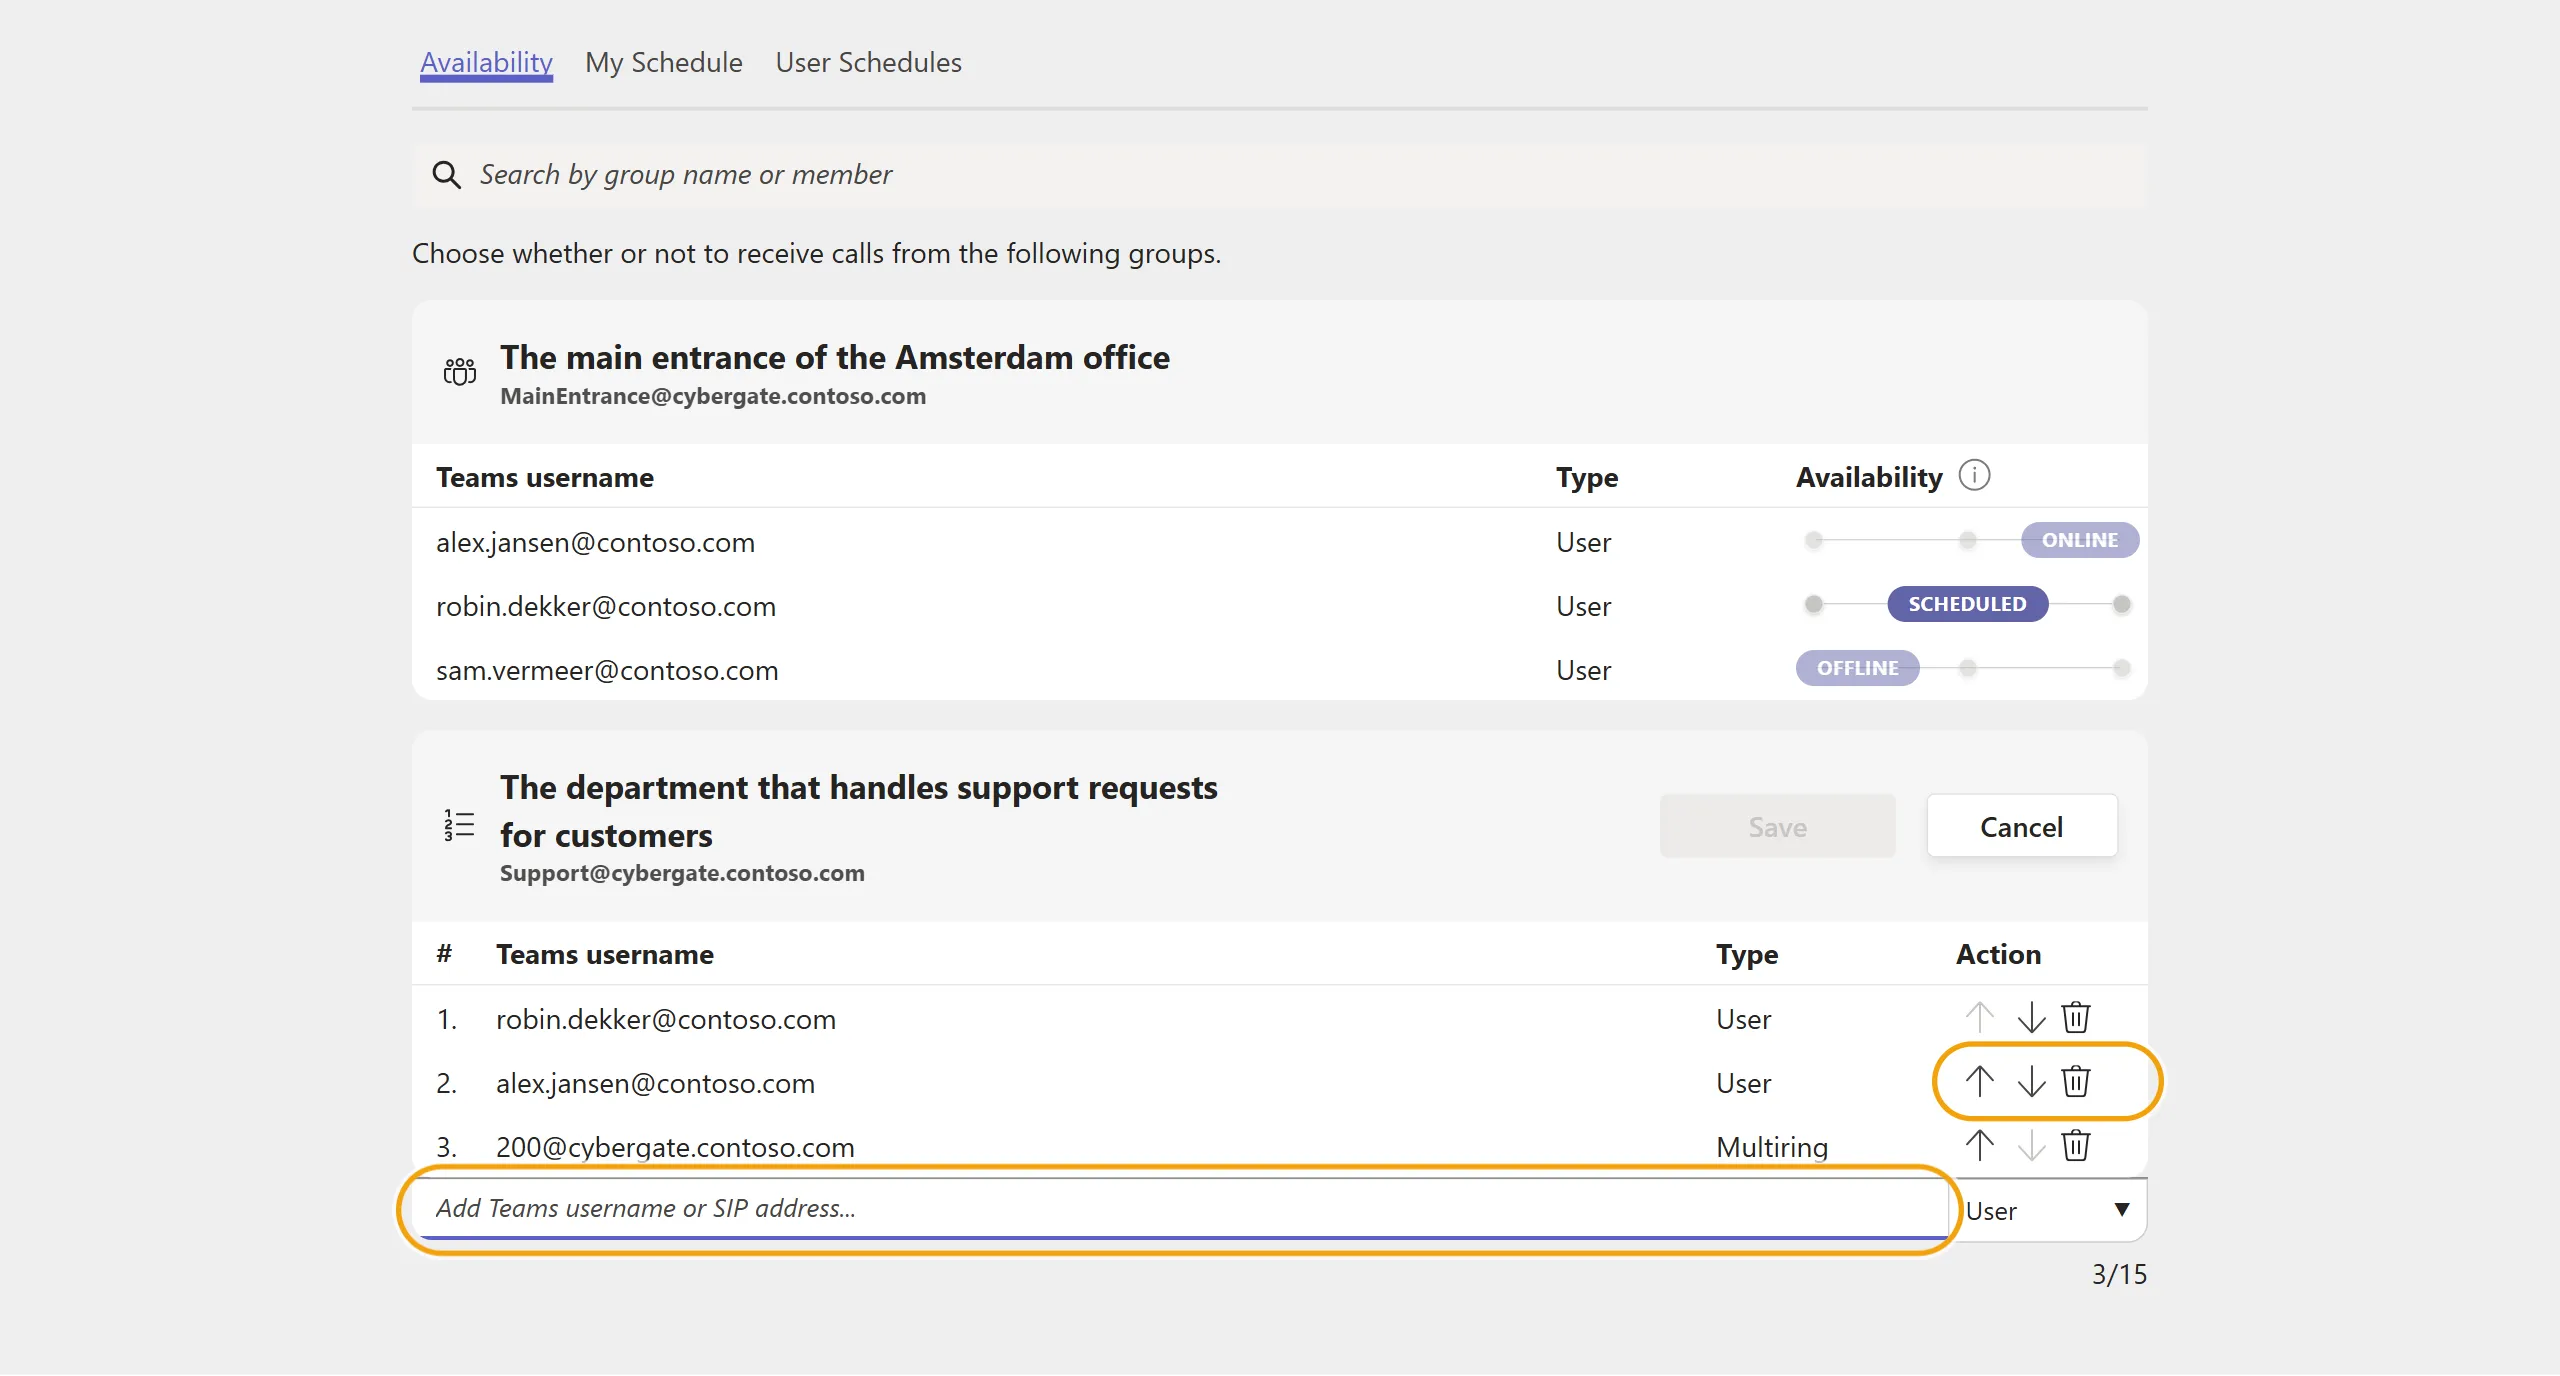The height and width of the screenshot is (1376, 2560).
Task: Click the Multiring type cell
Action: click(1772, 1147)
